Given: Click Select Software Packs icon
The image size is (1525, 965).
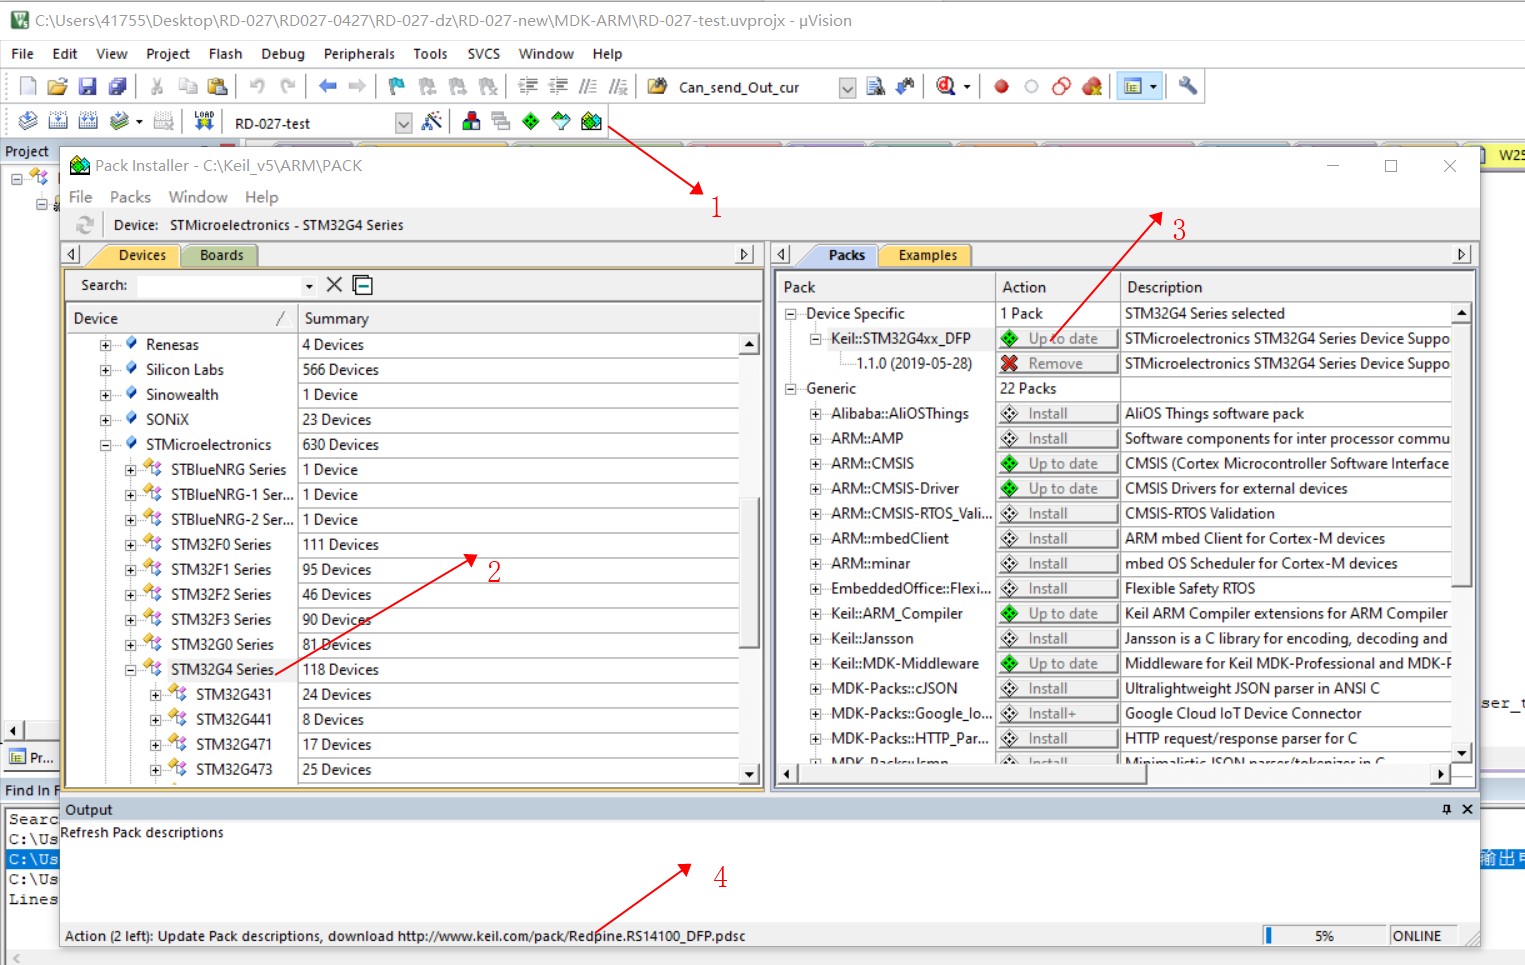Looking at the screenshot, I should pos(561,122).
